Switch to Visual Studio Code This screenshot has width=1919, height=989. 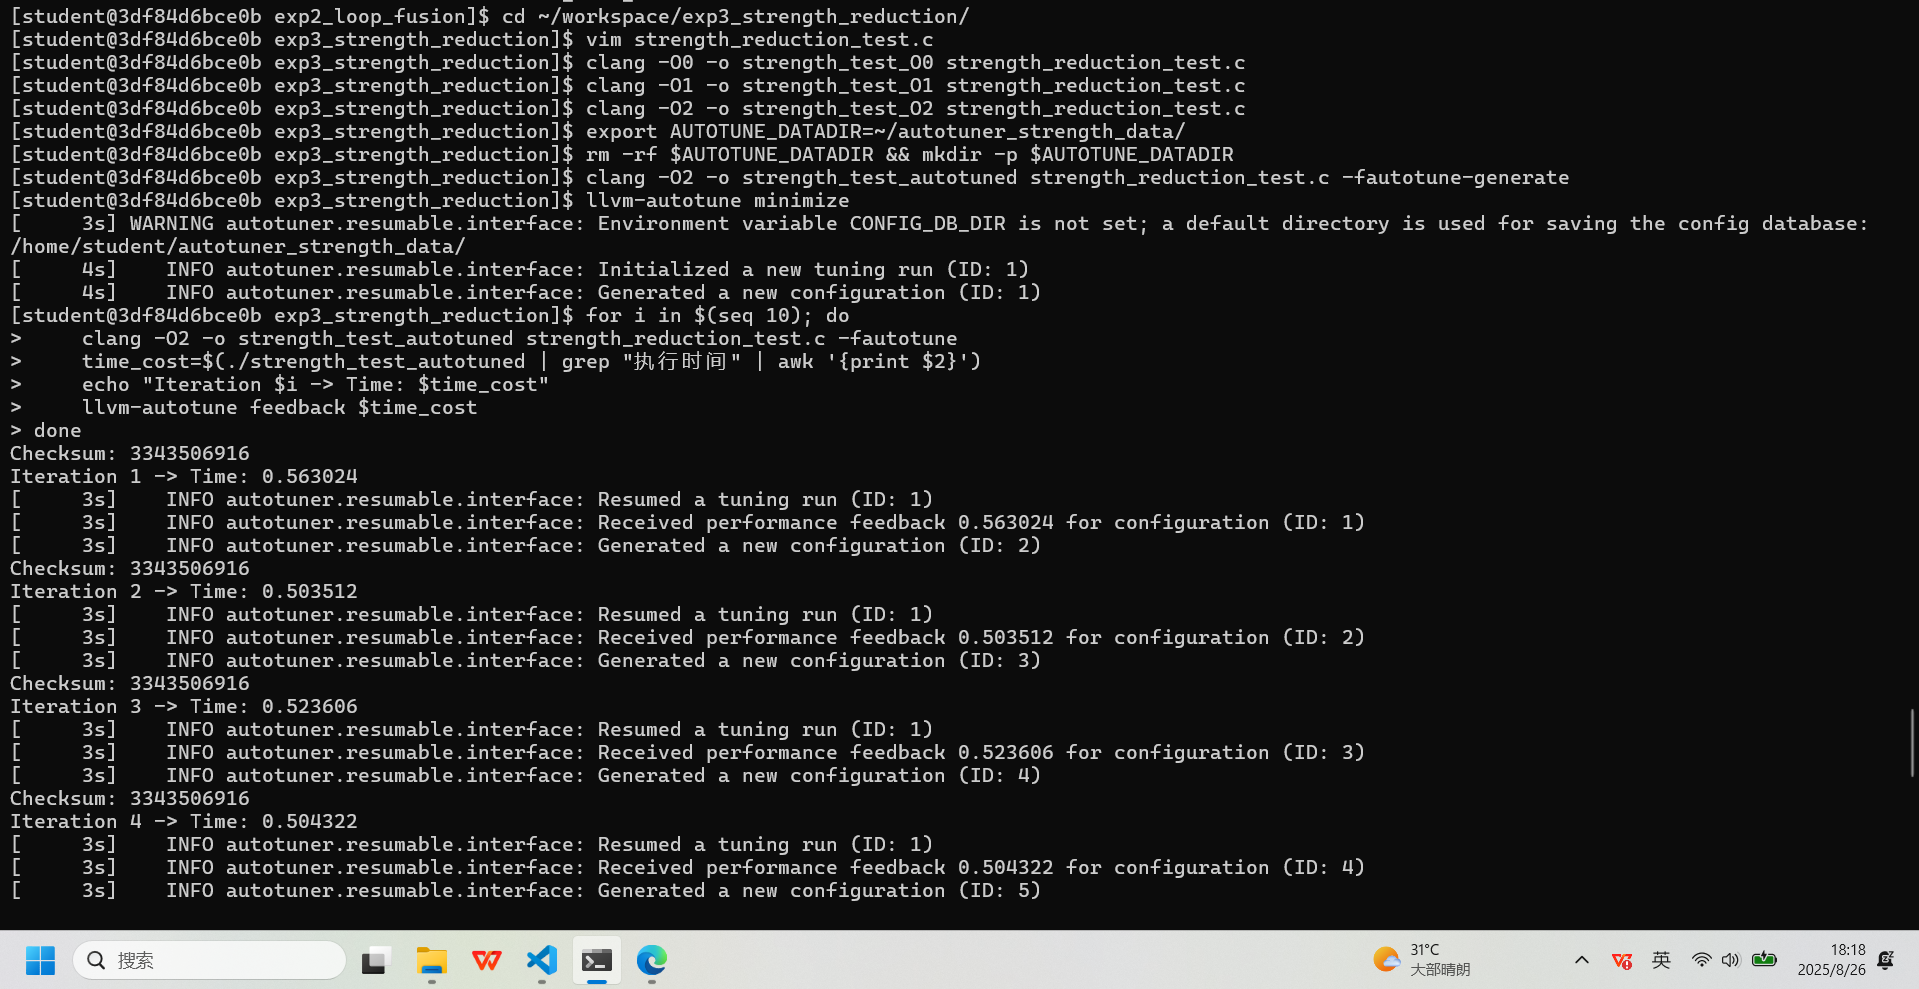point(542,961)
